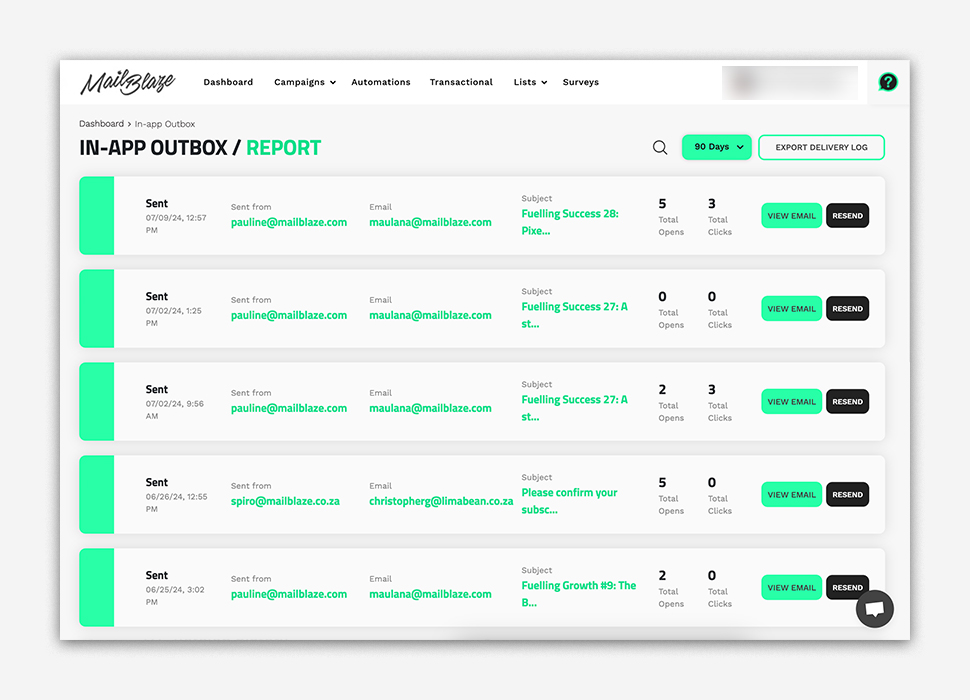Resend the Please confirm your subscription email
This screenshot has width=970, height=700.
pos(847,495)
